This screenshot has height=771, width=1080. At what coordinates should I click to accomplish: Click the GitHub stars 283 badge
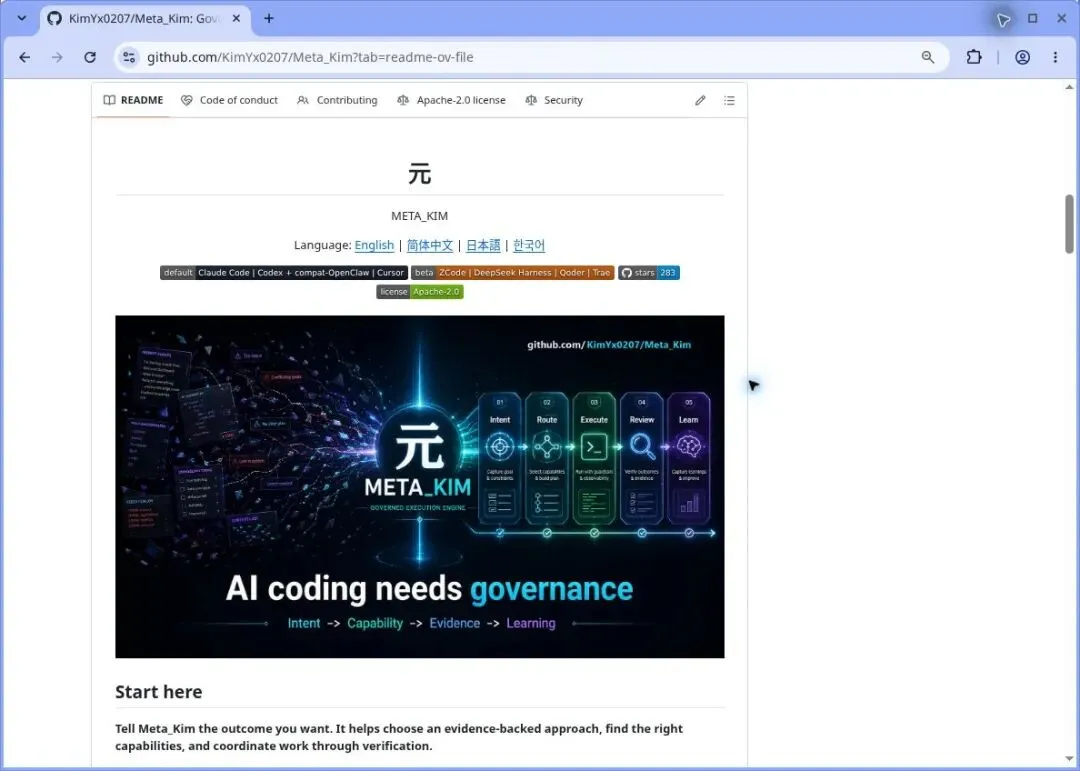tap(649, 273)
